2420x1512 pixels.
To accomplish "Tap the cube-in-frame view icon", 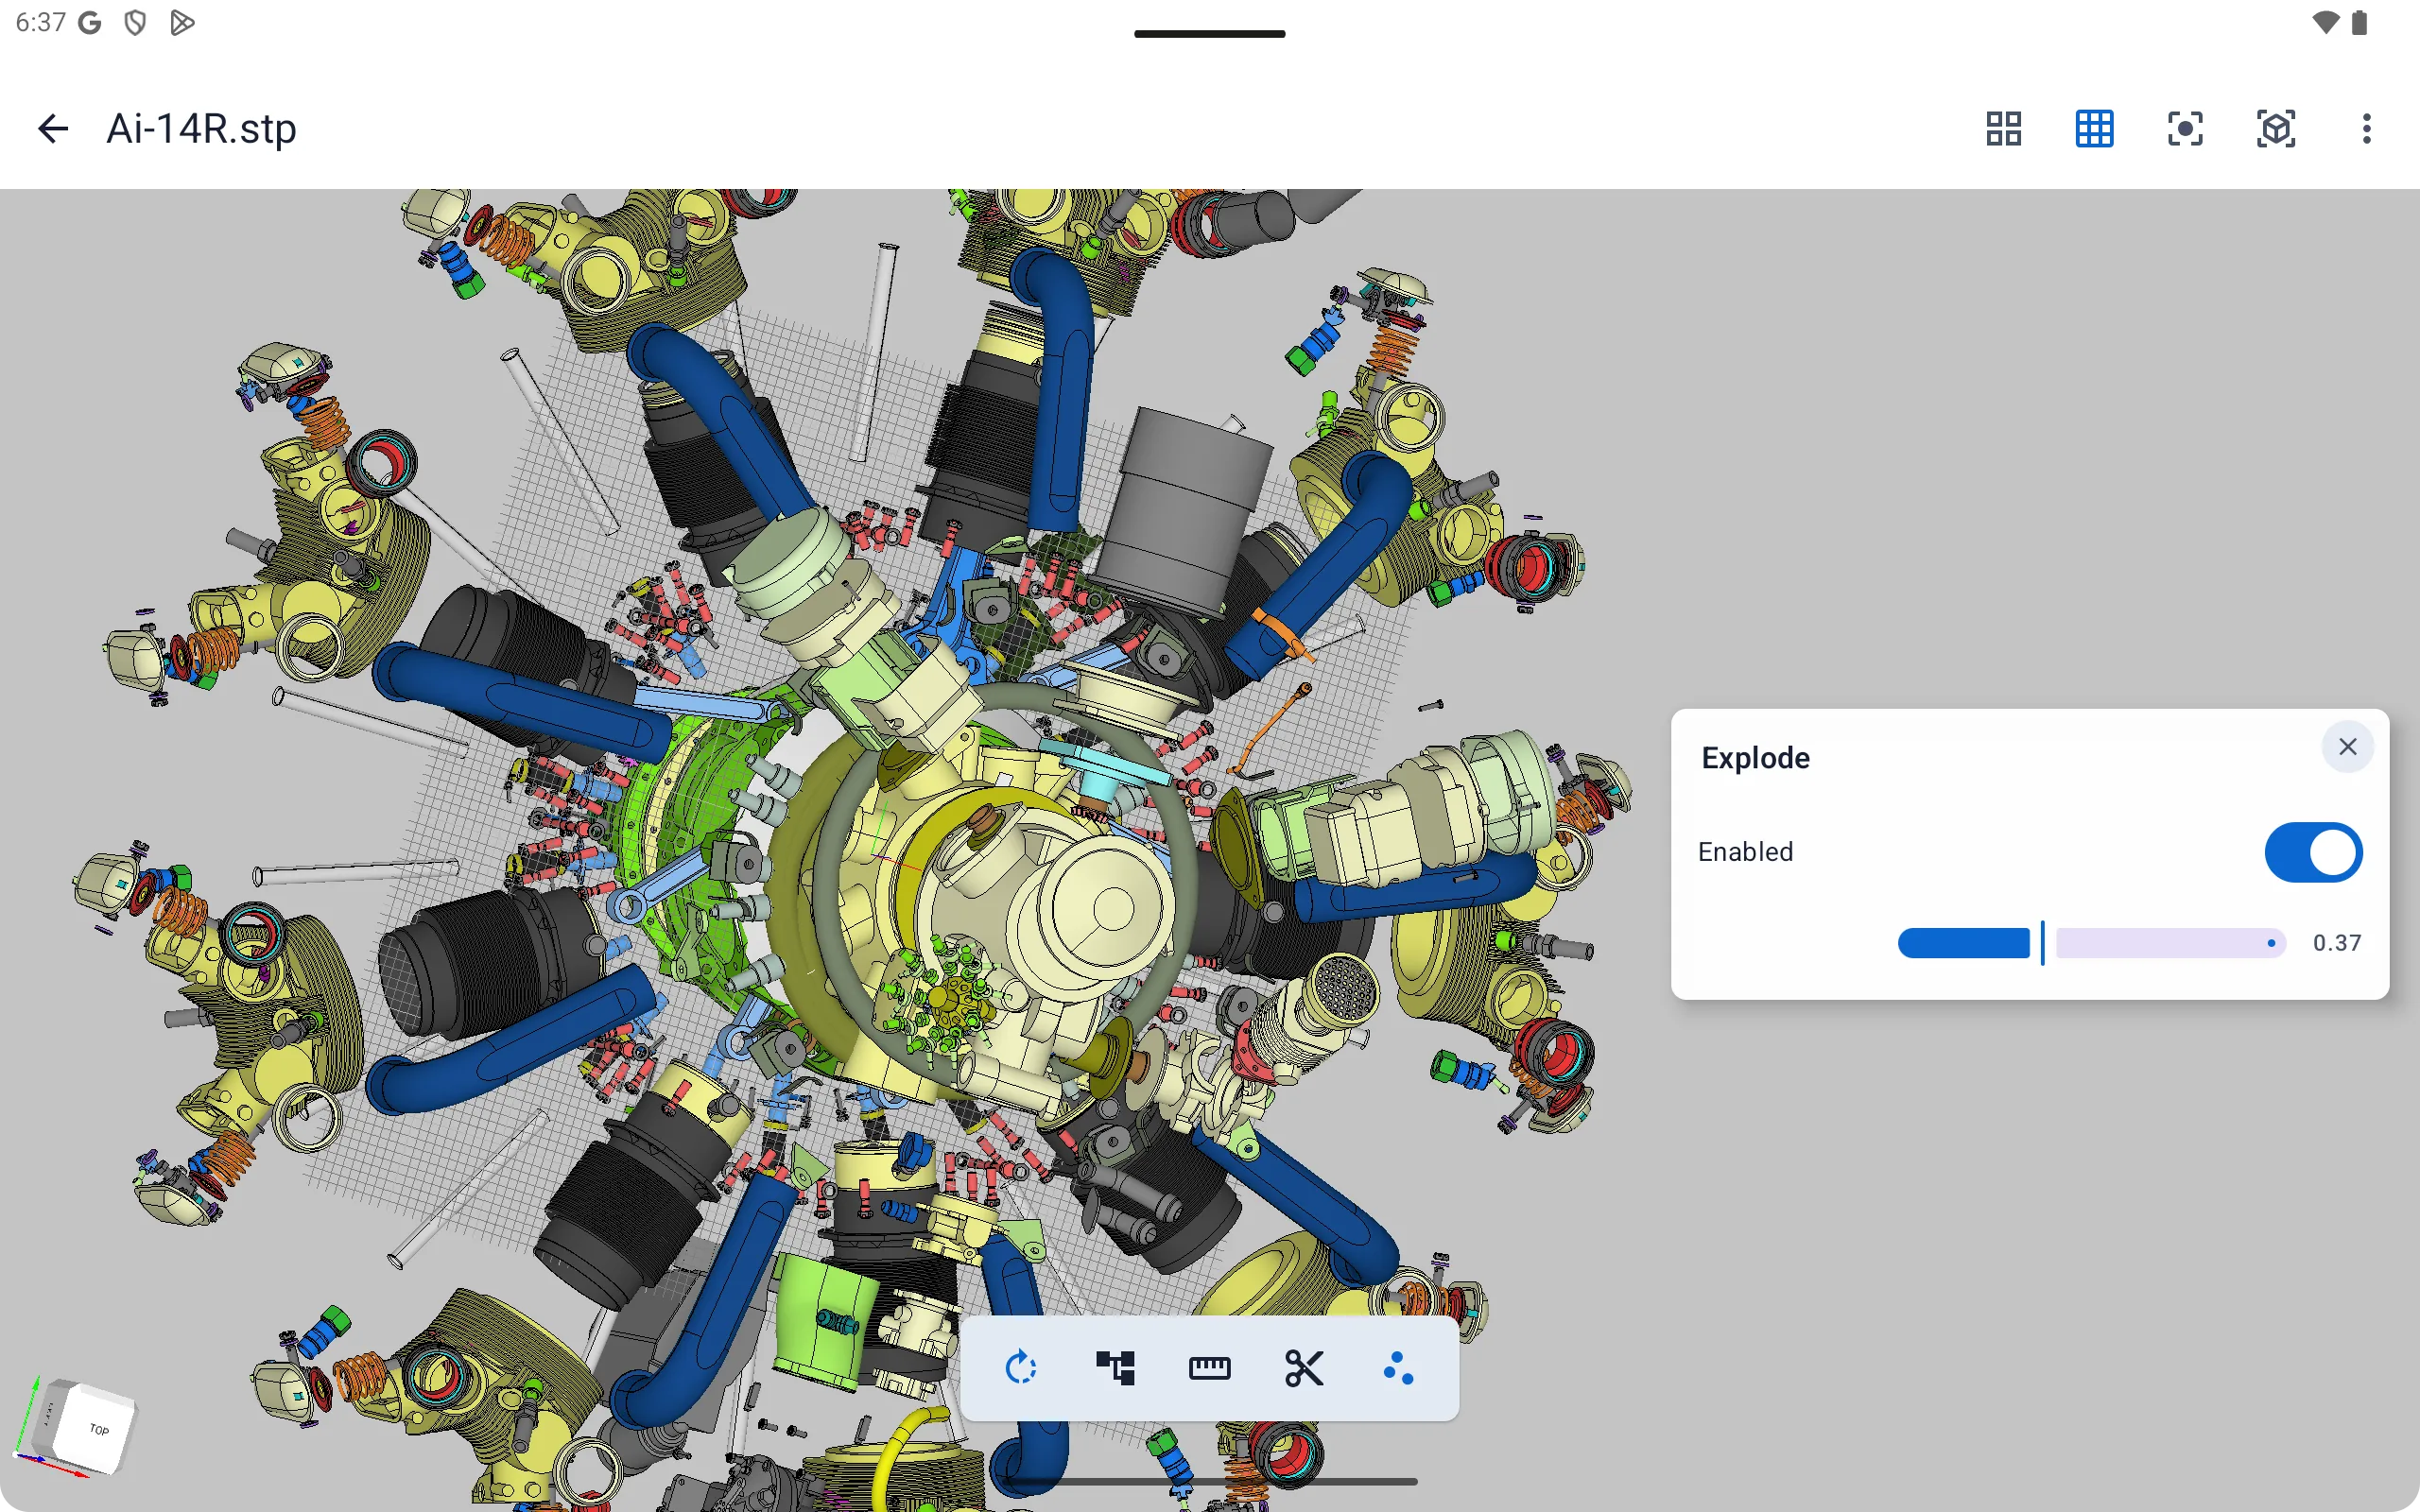I will [x=2276, y=129].
